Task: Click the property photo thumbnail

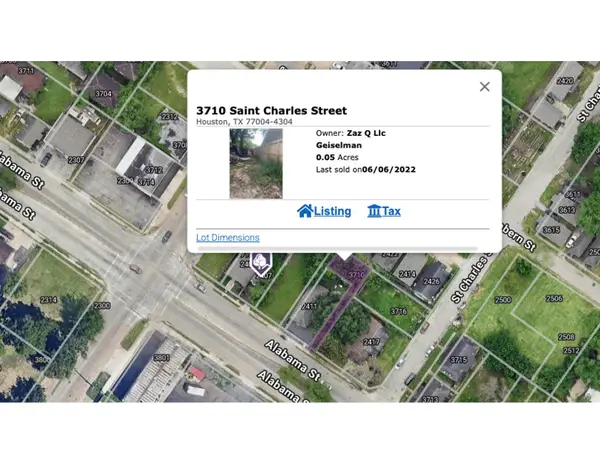Action: tap(256, 162)
